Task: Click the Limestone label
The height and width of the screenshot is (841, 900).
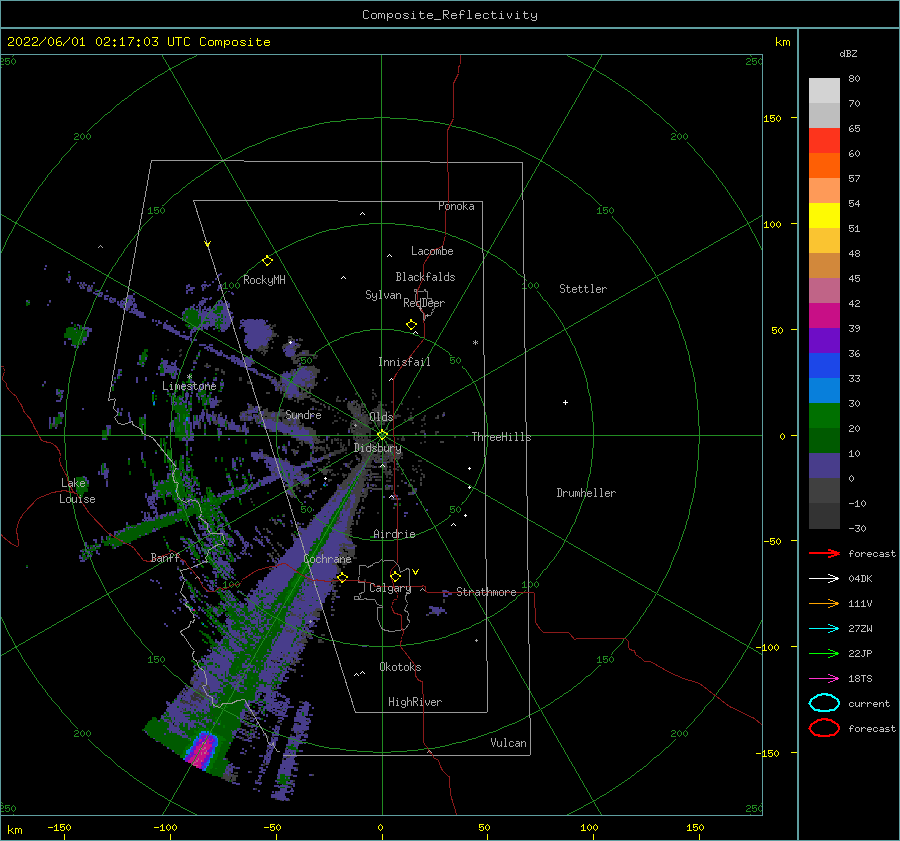Action: [189, 386]
